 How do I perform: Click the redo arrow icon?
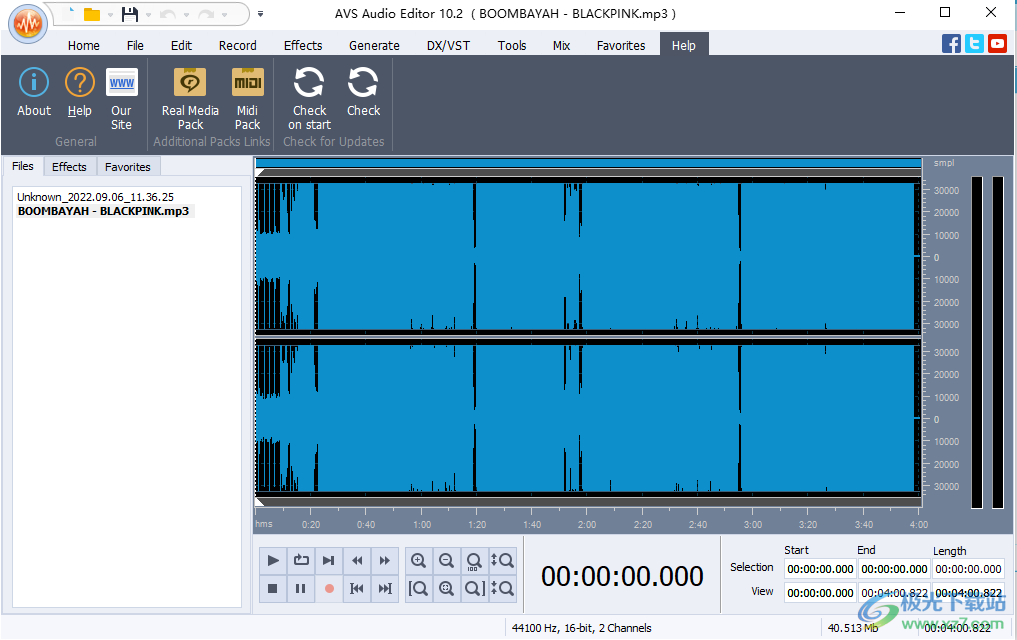pos(206,14)
